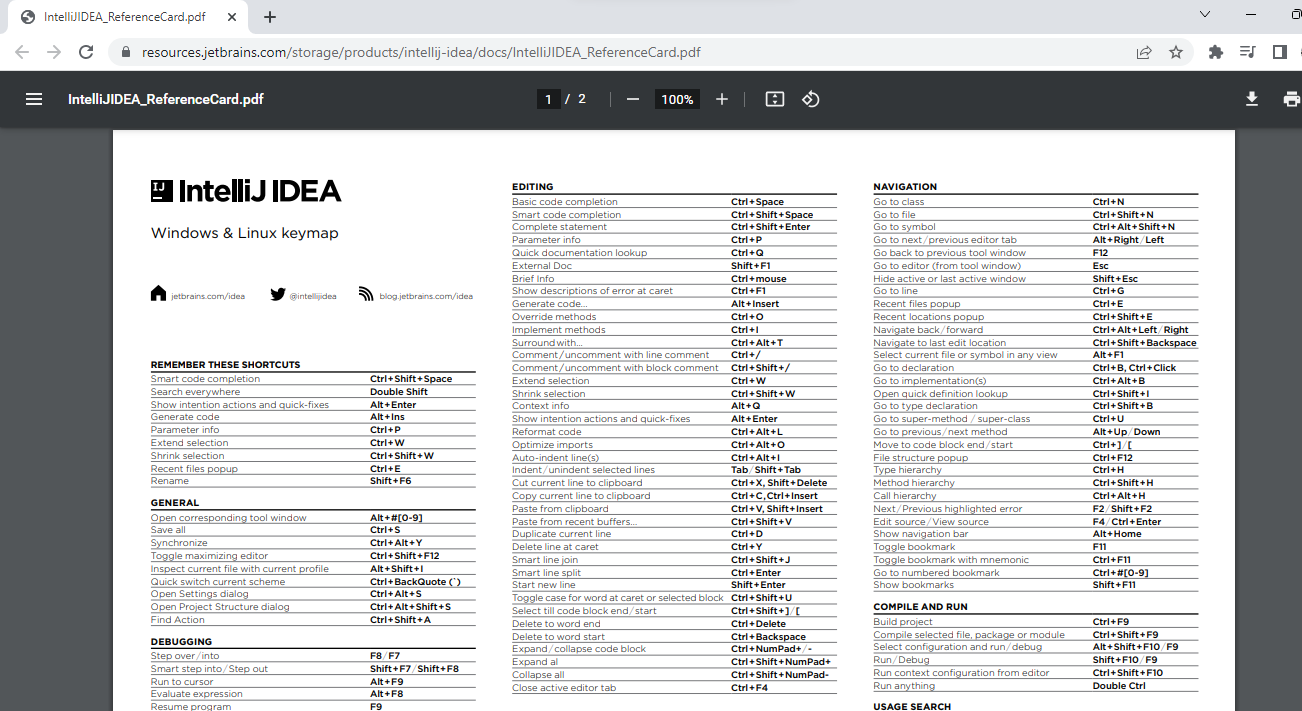The width and height of the screenshot is (1302, 711).
Task: Click the 'File structure popup' entry
Action: [921, 458]
